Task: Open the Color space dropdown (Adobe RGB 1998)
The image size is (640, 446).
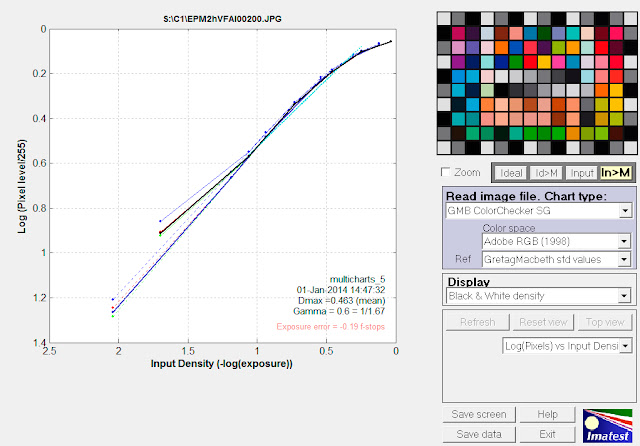Action: point(556,242)
